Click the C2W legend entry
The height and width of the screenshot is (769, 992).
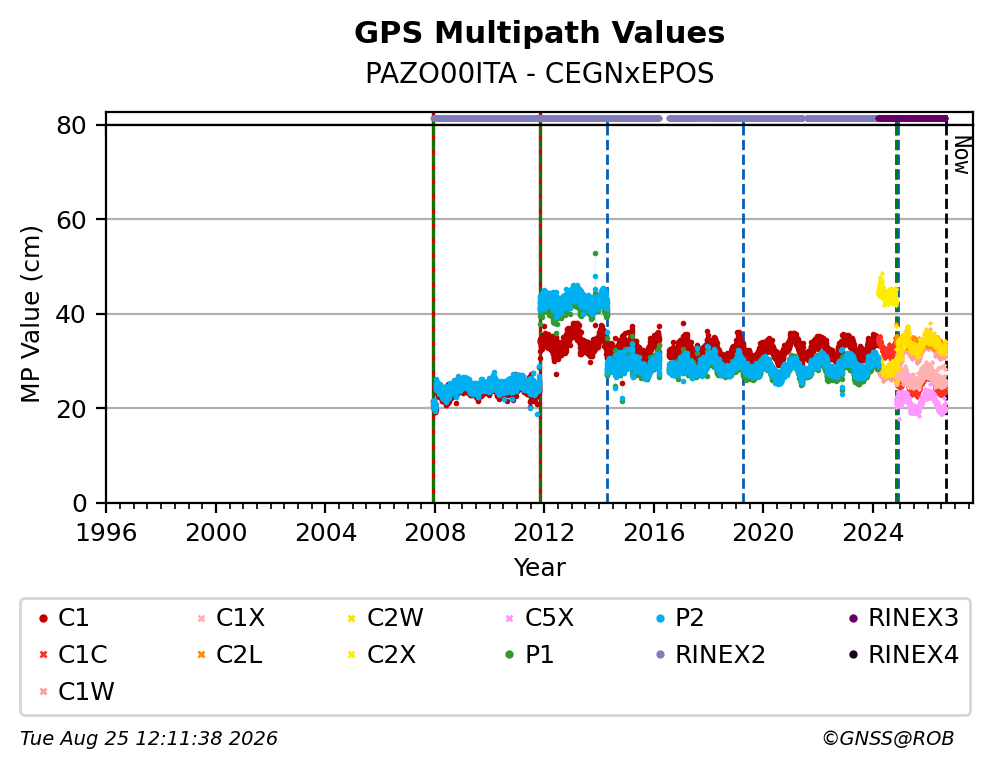point(385,618)
